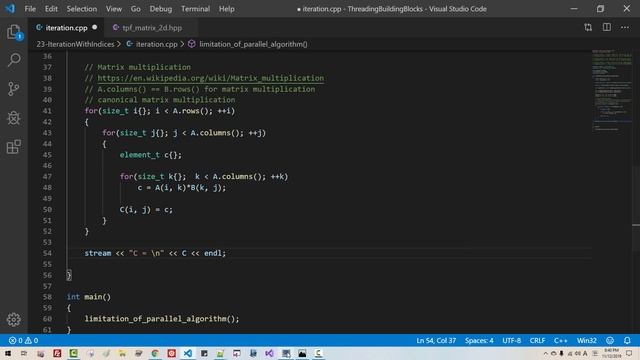This screenshot has height=360, width=640.
Task: Expand the limitation_of_parallel_algorithm() breadcrumb
Action: pyautogui.click(x=253, y=44)
